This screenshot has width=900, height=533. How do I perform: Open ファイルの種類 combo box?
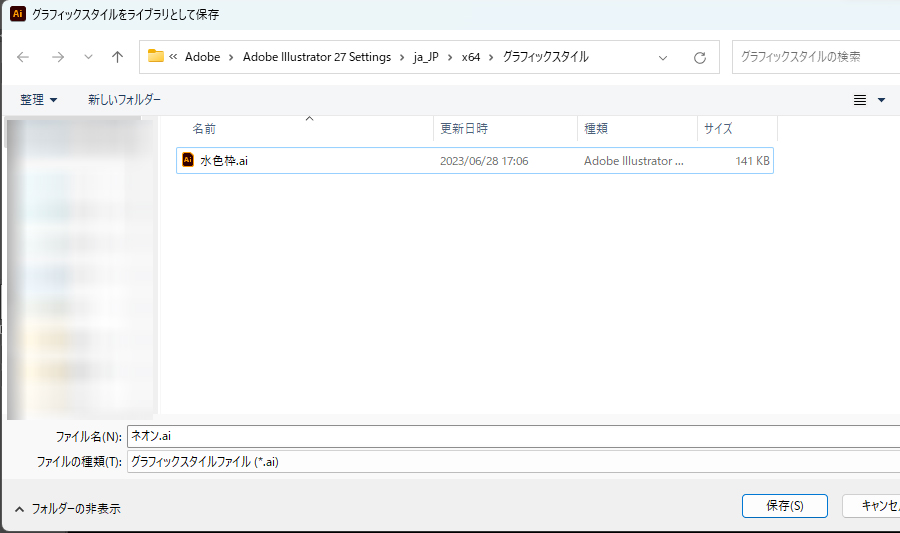coord(513,462)
